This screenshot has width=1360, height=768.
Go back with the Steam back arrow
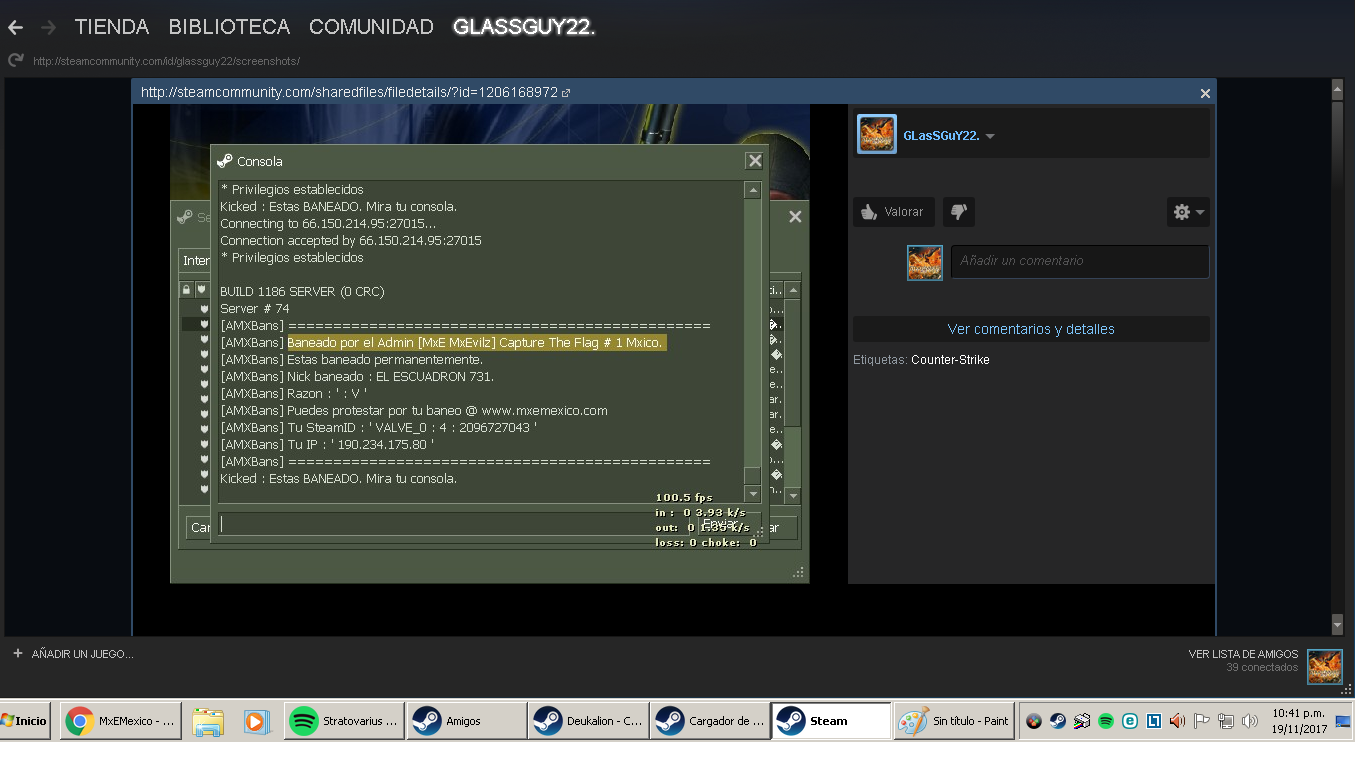point(15,27)
